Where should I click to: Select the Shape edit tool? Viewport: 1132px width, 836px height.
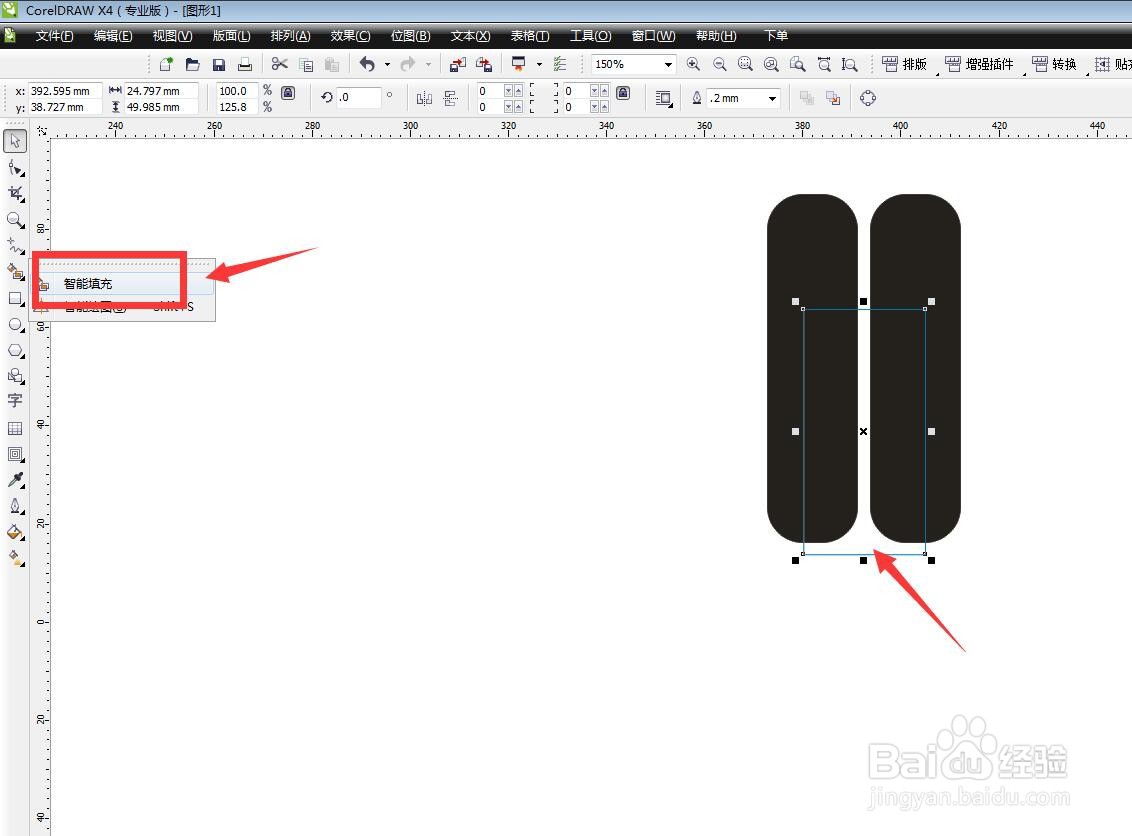click(15, 168)
